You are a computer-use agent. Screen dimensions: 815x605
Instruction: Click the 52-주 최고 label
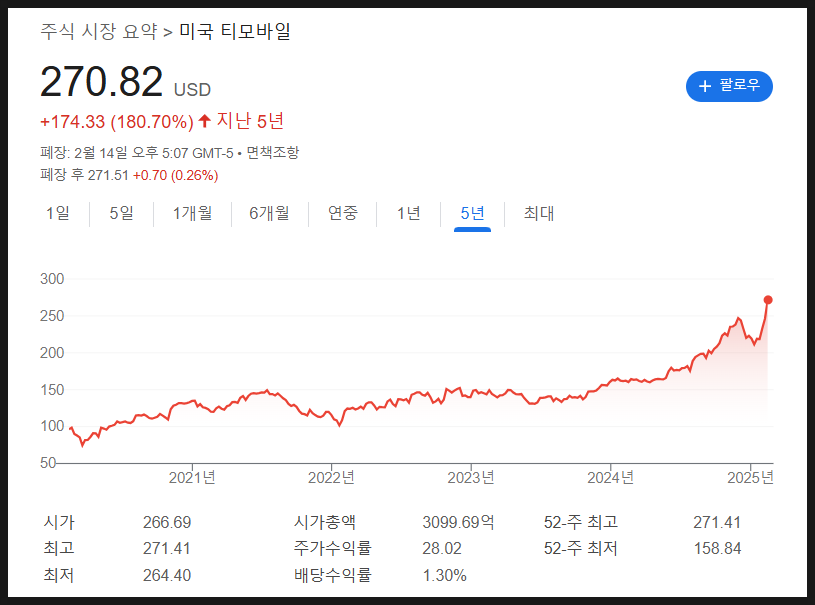click(x=581, y=522)
